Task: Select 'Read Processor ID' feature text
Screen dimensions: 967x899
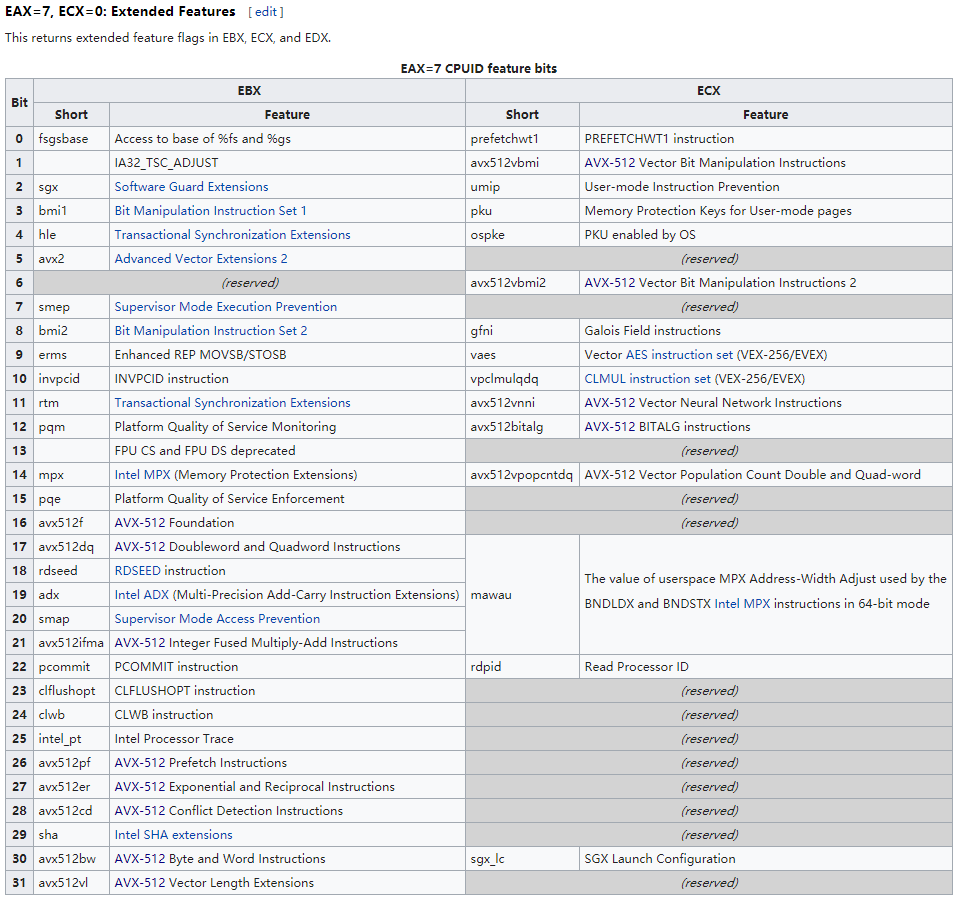Action: tap(636, 667)
